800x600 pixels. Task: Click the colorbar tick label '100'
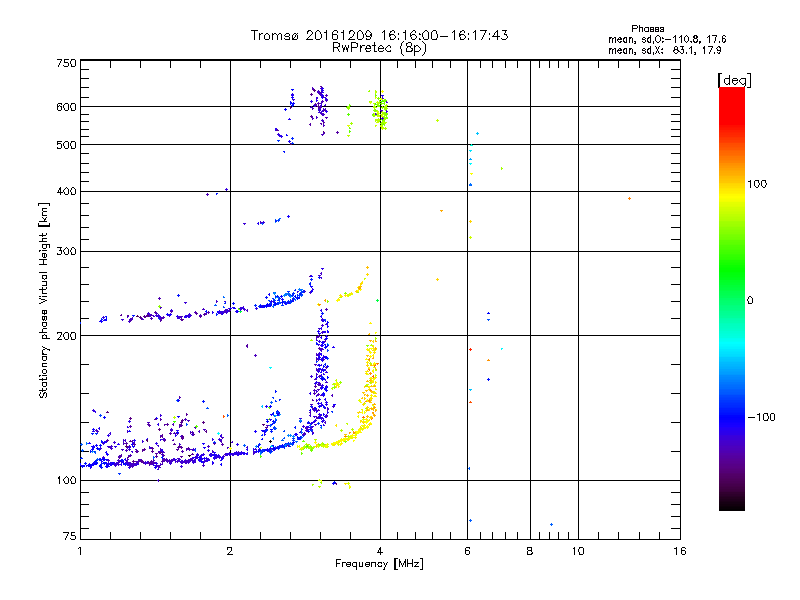pos(757,184)
